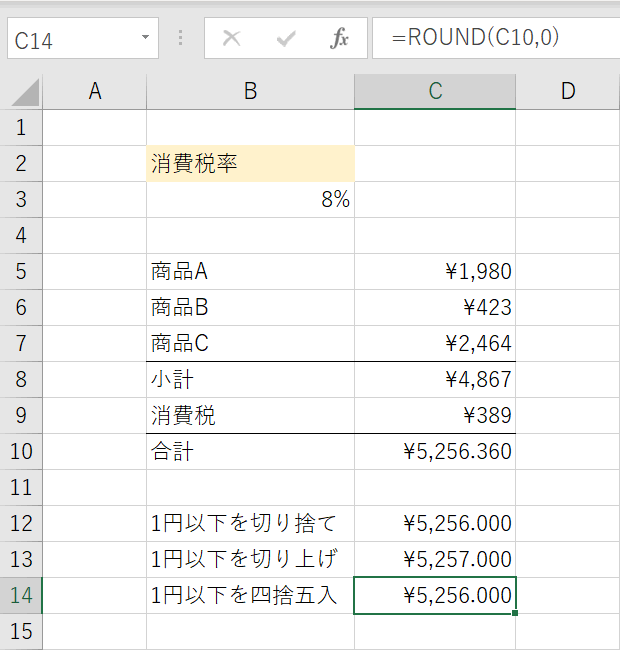Viewport: 620px width, 650px height.
Task: Click the cell labeled 商品C
Action: pyautogui.click(x=250, y=344)
